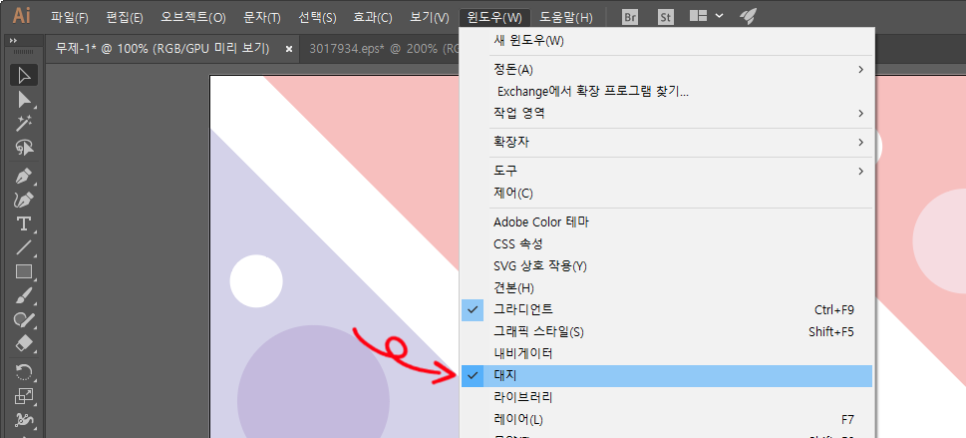Enable the 레이어(L) panel
Viewport: 966px width, 438px height.
518,419
